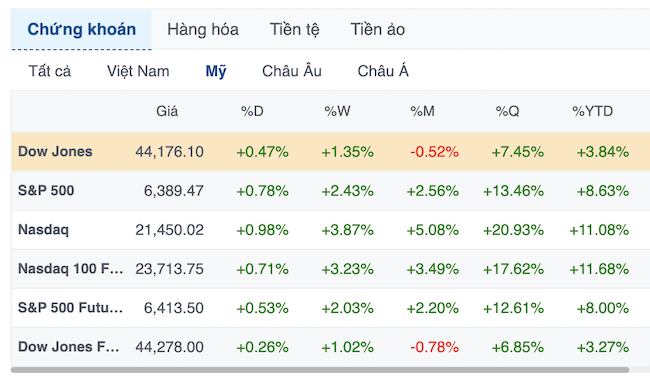
Task: Select the Mỹ region filter
Action: [x=216, y=71]
